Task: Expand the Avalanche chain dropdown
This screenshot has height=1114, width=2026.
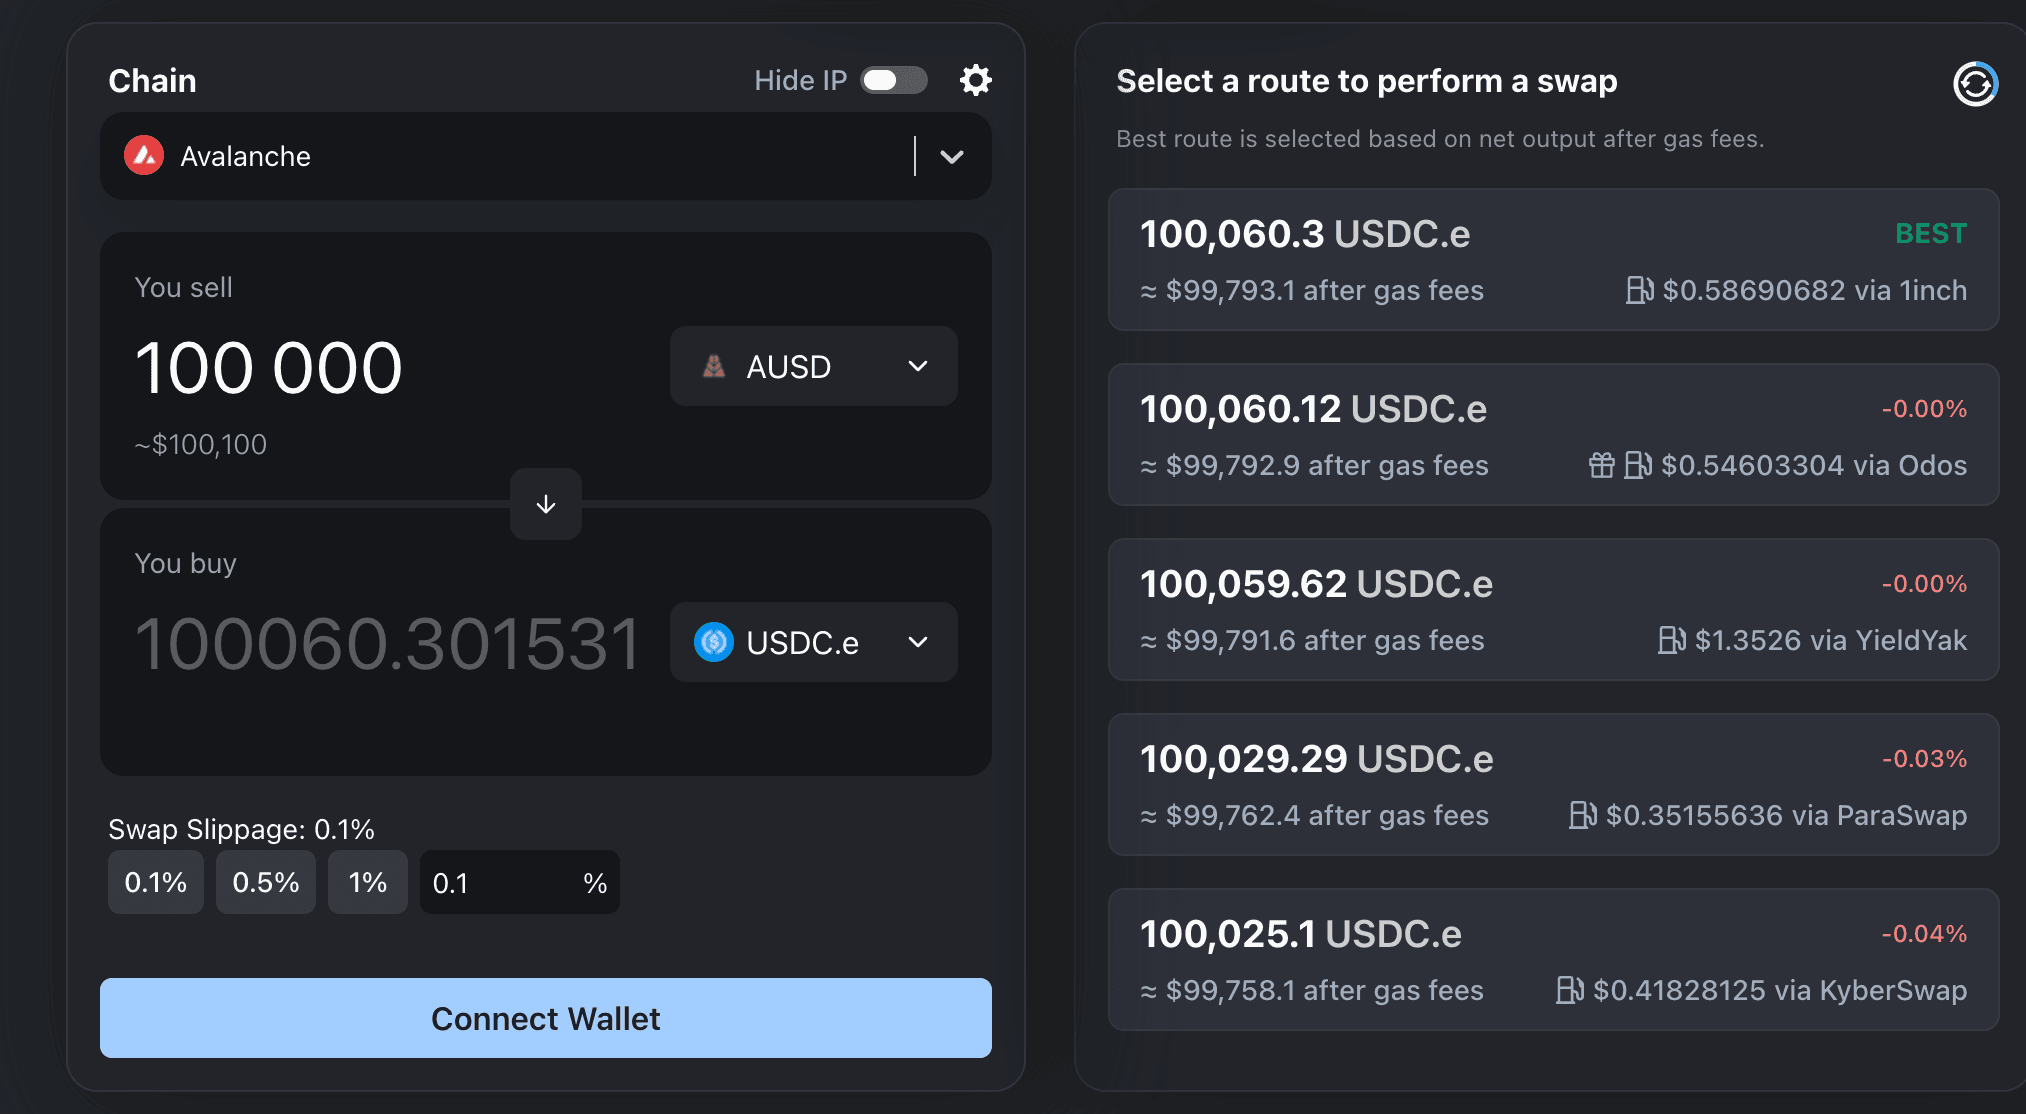Action: pyautogui.click(x=952, y=157)
